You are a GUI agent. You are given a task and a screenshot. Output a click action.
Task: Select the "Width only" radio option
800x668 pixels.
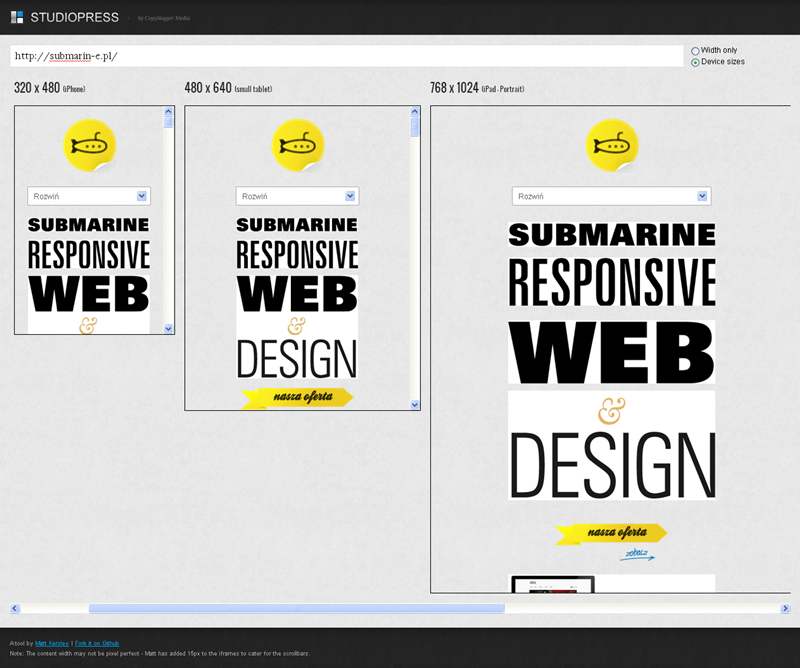pyautogui.click(x=696, y=51)
